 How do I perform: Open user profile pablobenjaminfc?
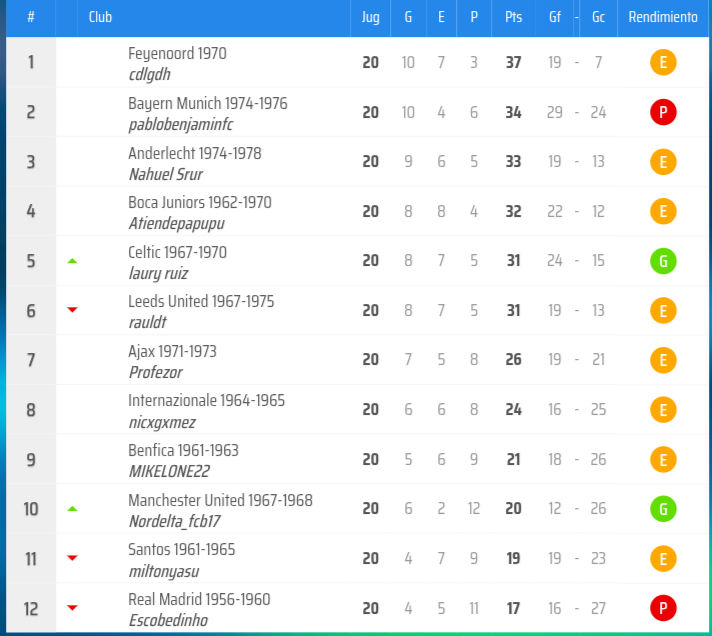pyautogui.click(x=179, y=125)
